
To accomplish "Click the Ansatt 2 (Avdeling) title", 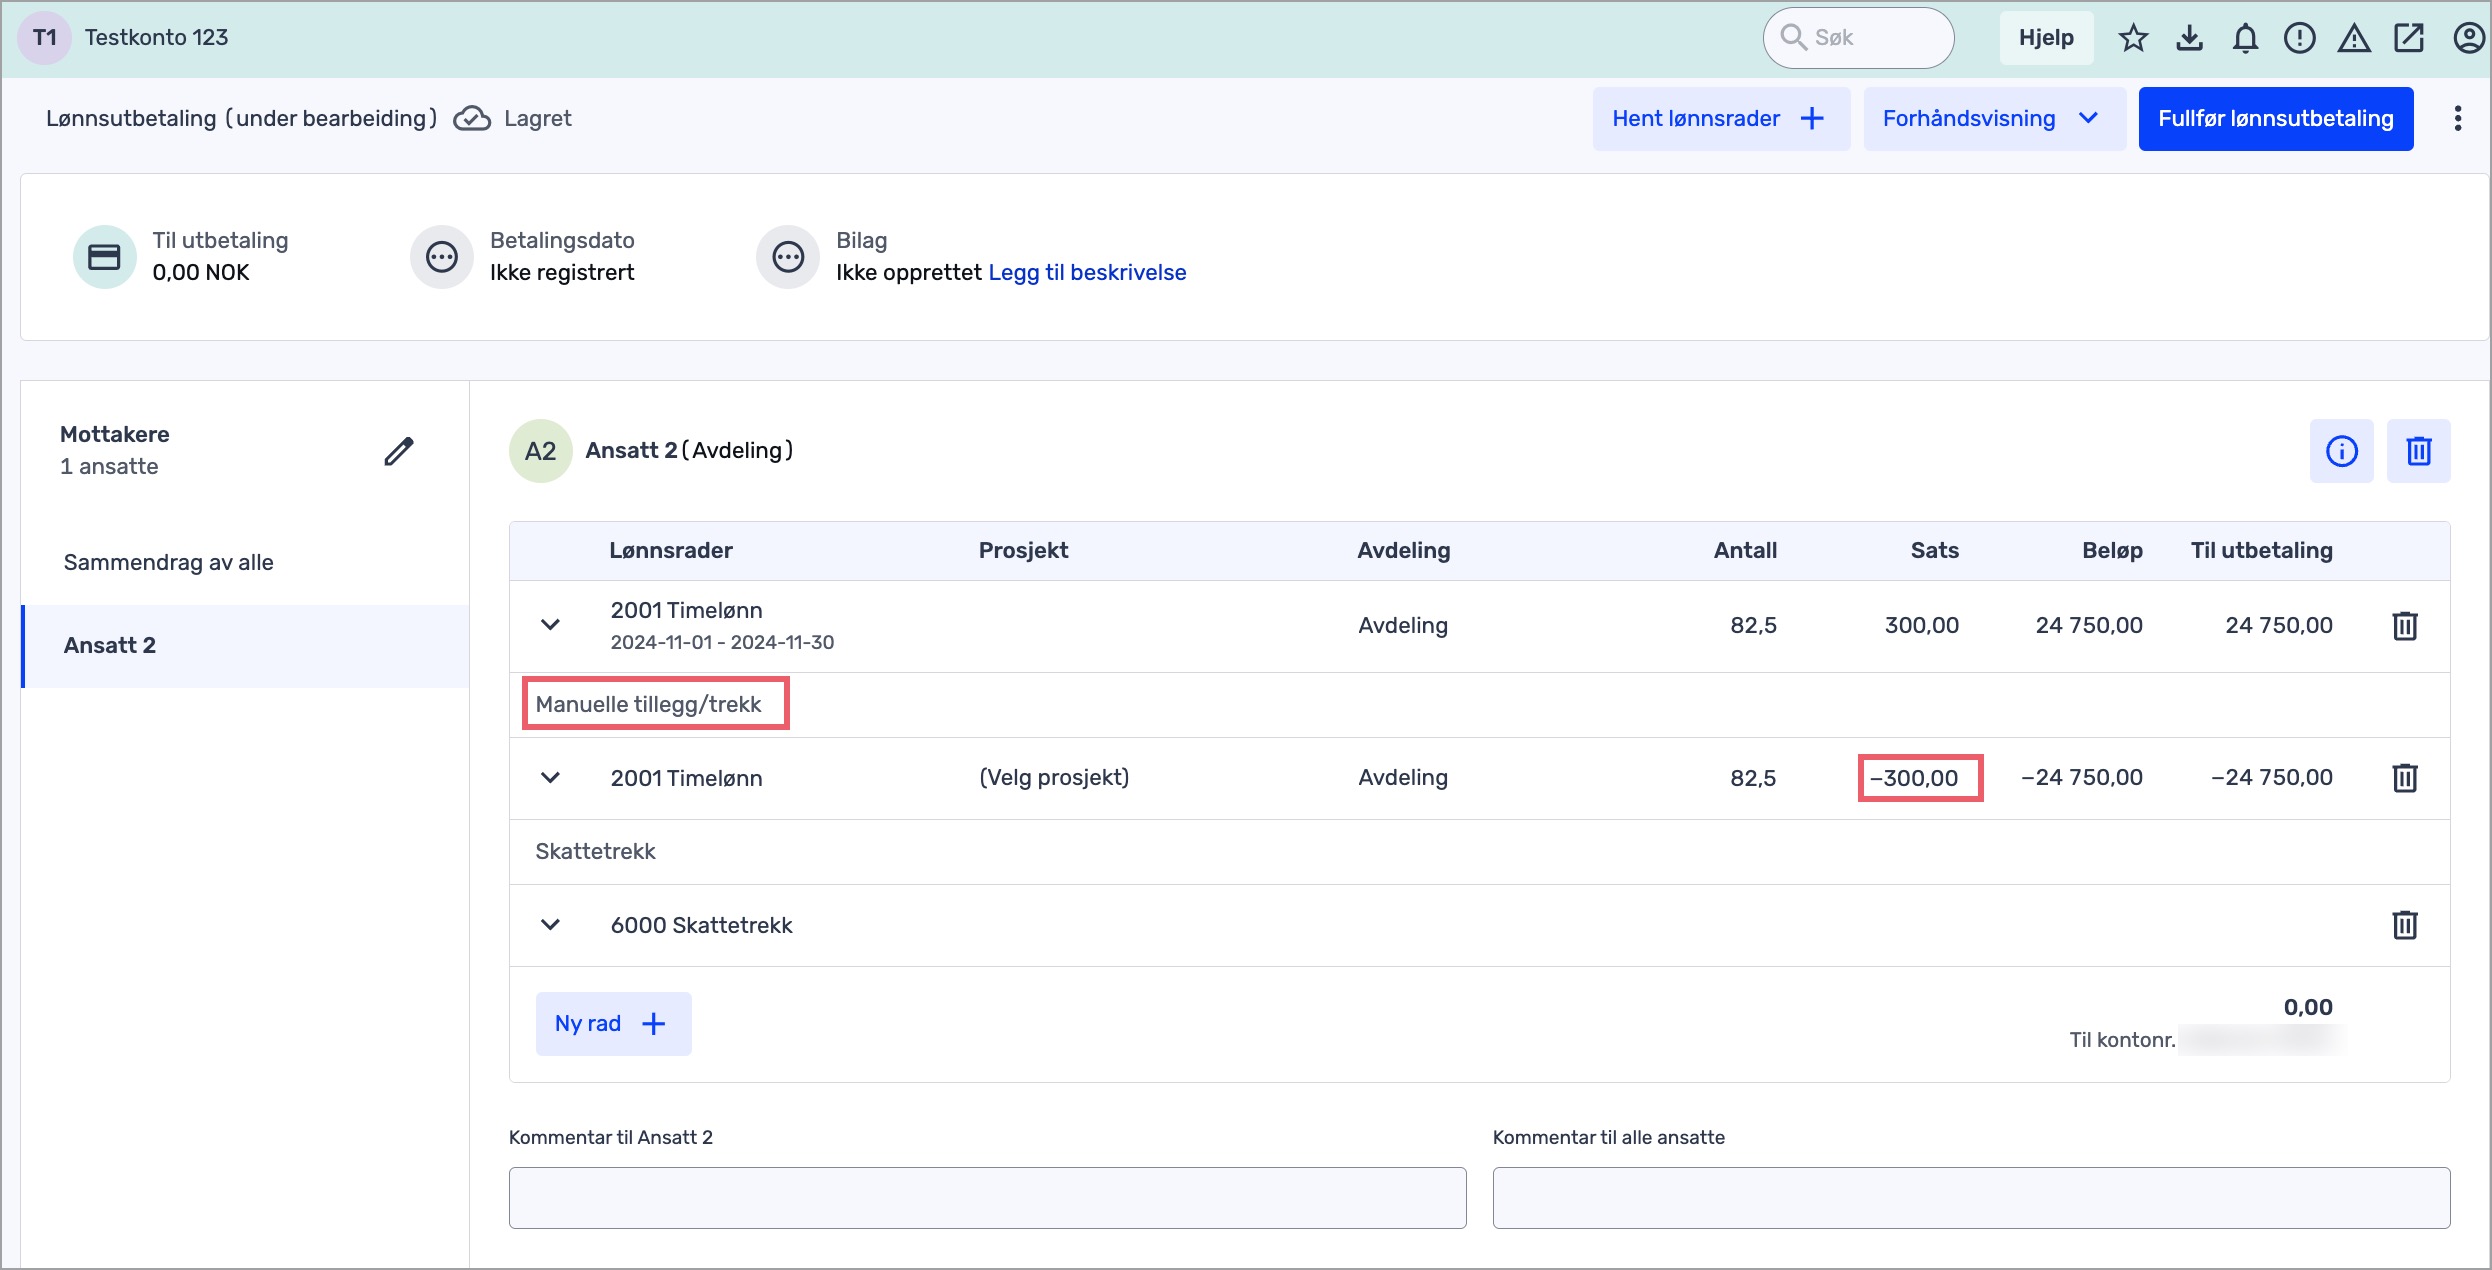I will (689, 451).
